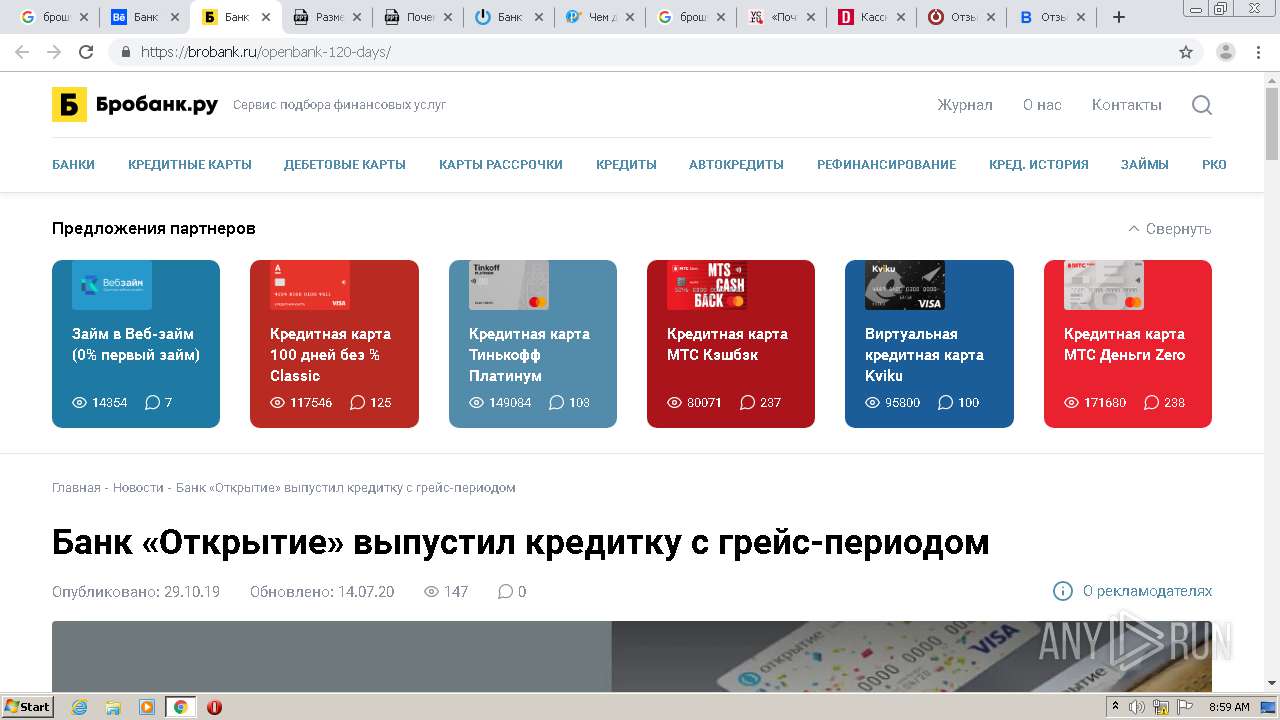
Task: Open the media player taskbar icon
Action: [x=147, y=707]
